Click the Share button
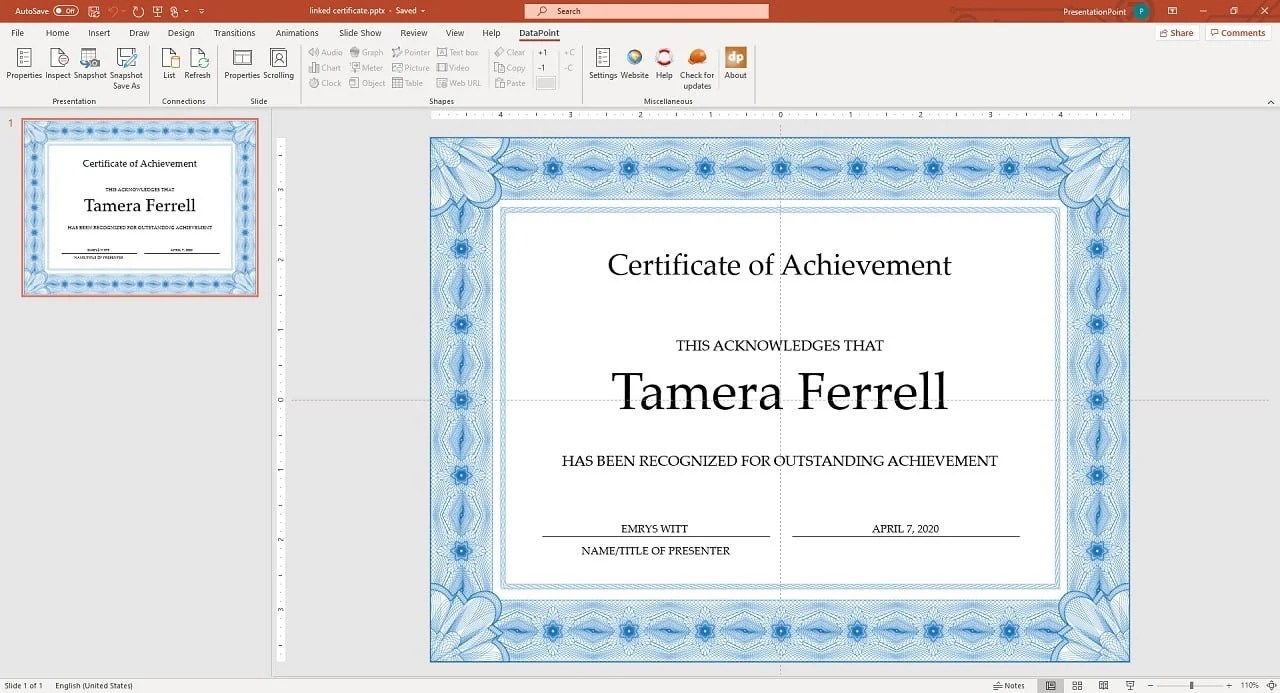 (1176, 32)
